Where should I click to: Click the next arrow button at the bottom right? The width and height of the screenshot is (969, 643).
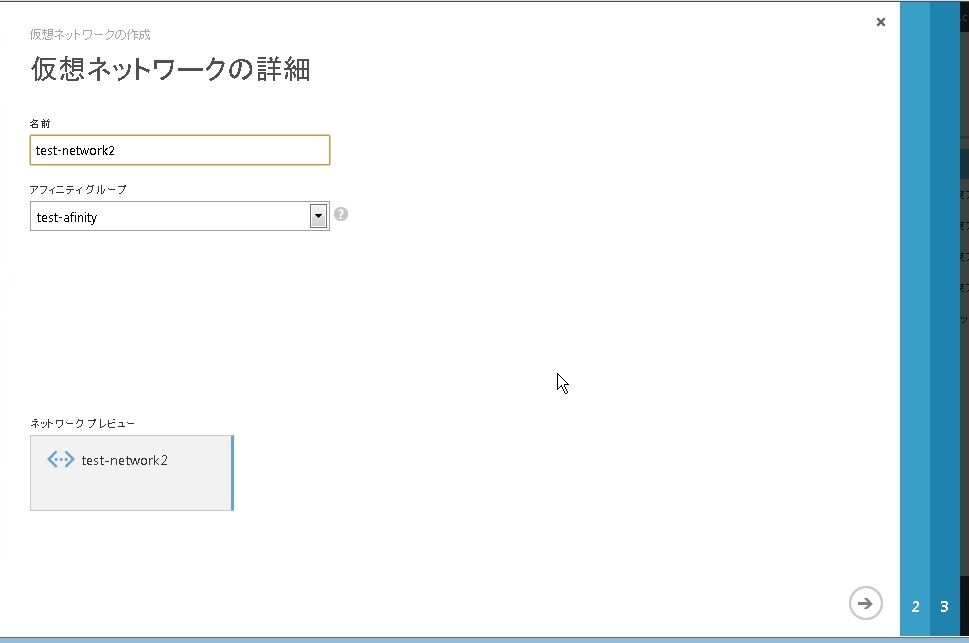[x=866, y=603]
